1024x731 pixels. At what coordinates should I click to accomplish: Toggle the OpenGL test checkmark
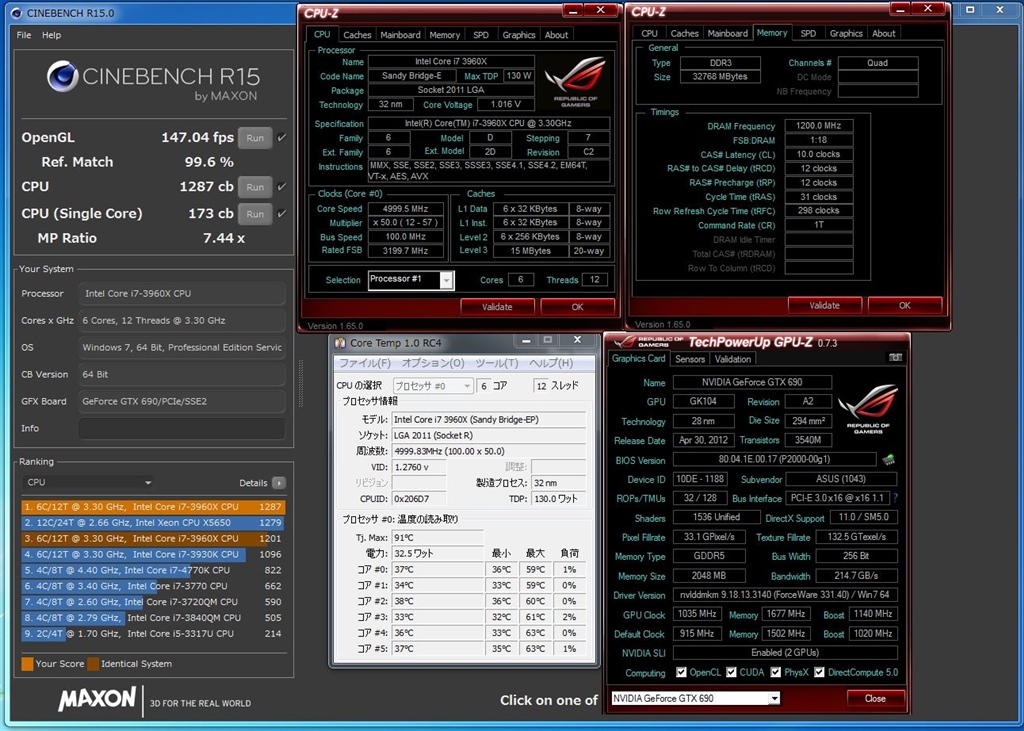tap(281, 138)
